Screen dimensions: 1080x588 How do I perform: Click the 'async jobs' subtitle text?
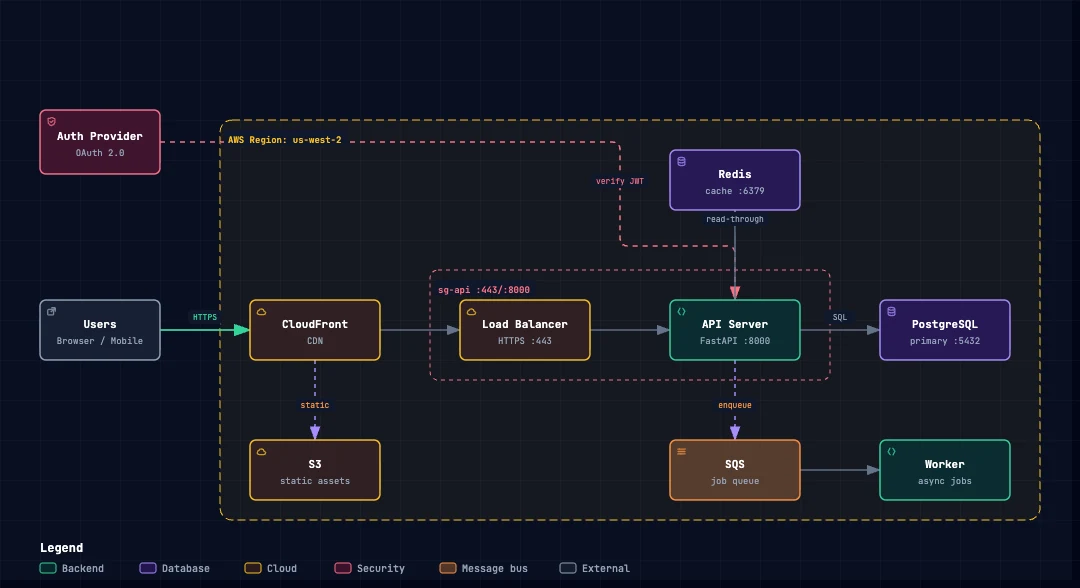tap(945, 481)
